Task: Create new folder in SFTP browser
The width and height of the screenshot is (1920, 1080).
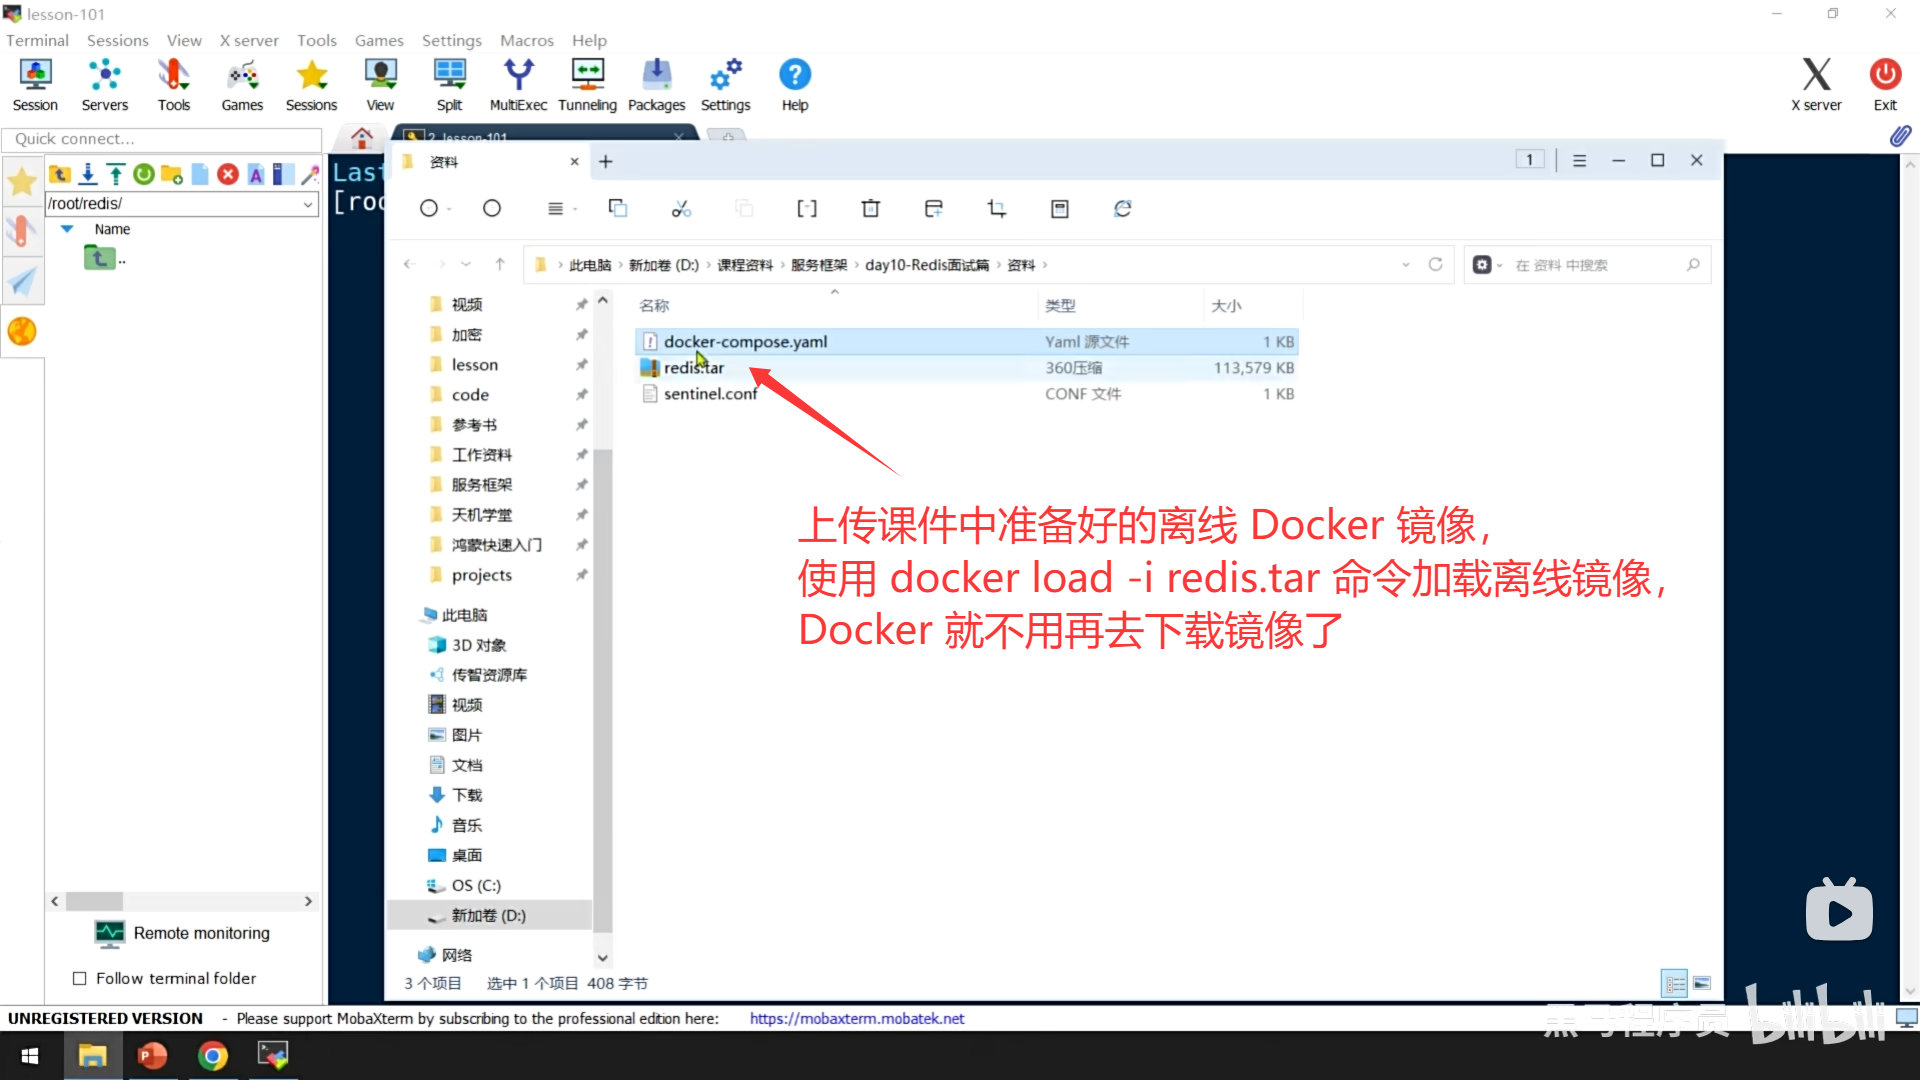Action: (172, 174)
